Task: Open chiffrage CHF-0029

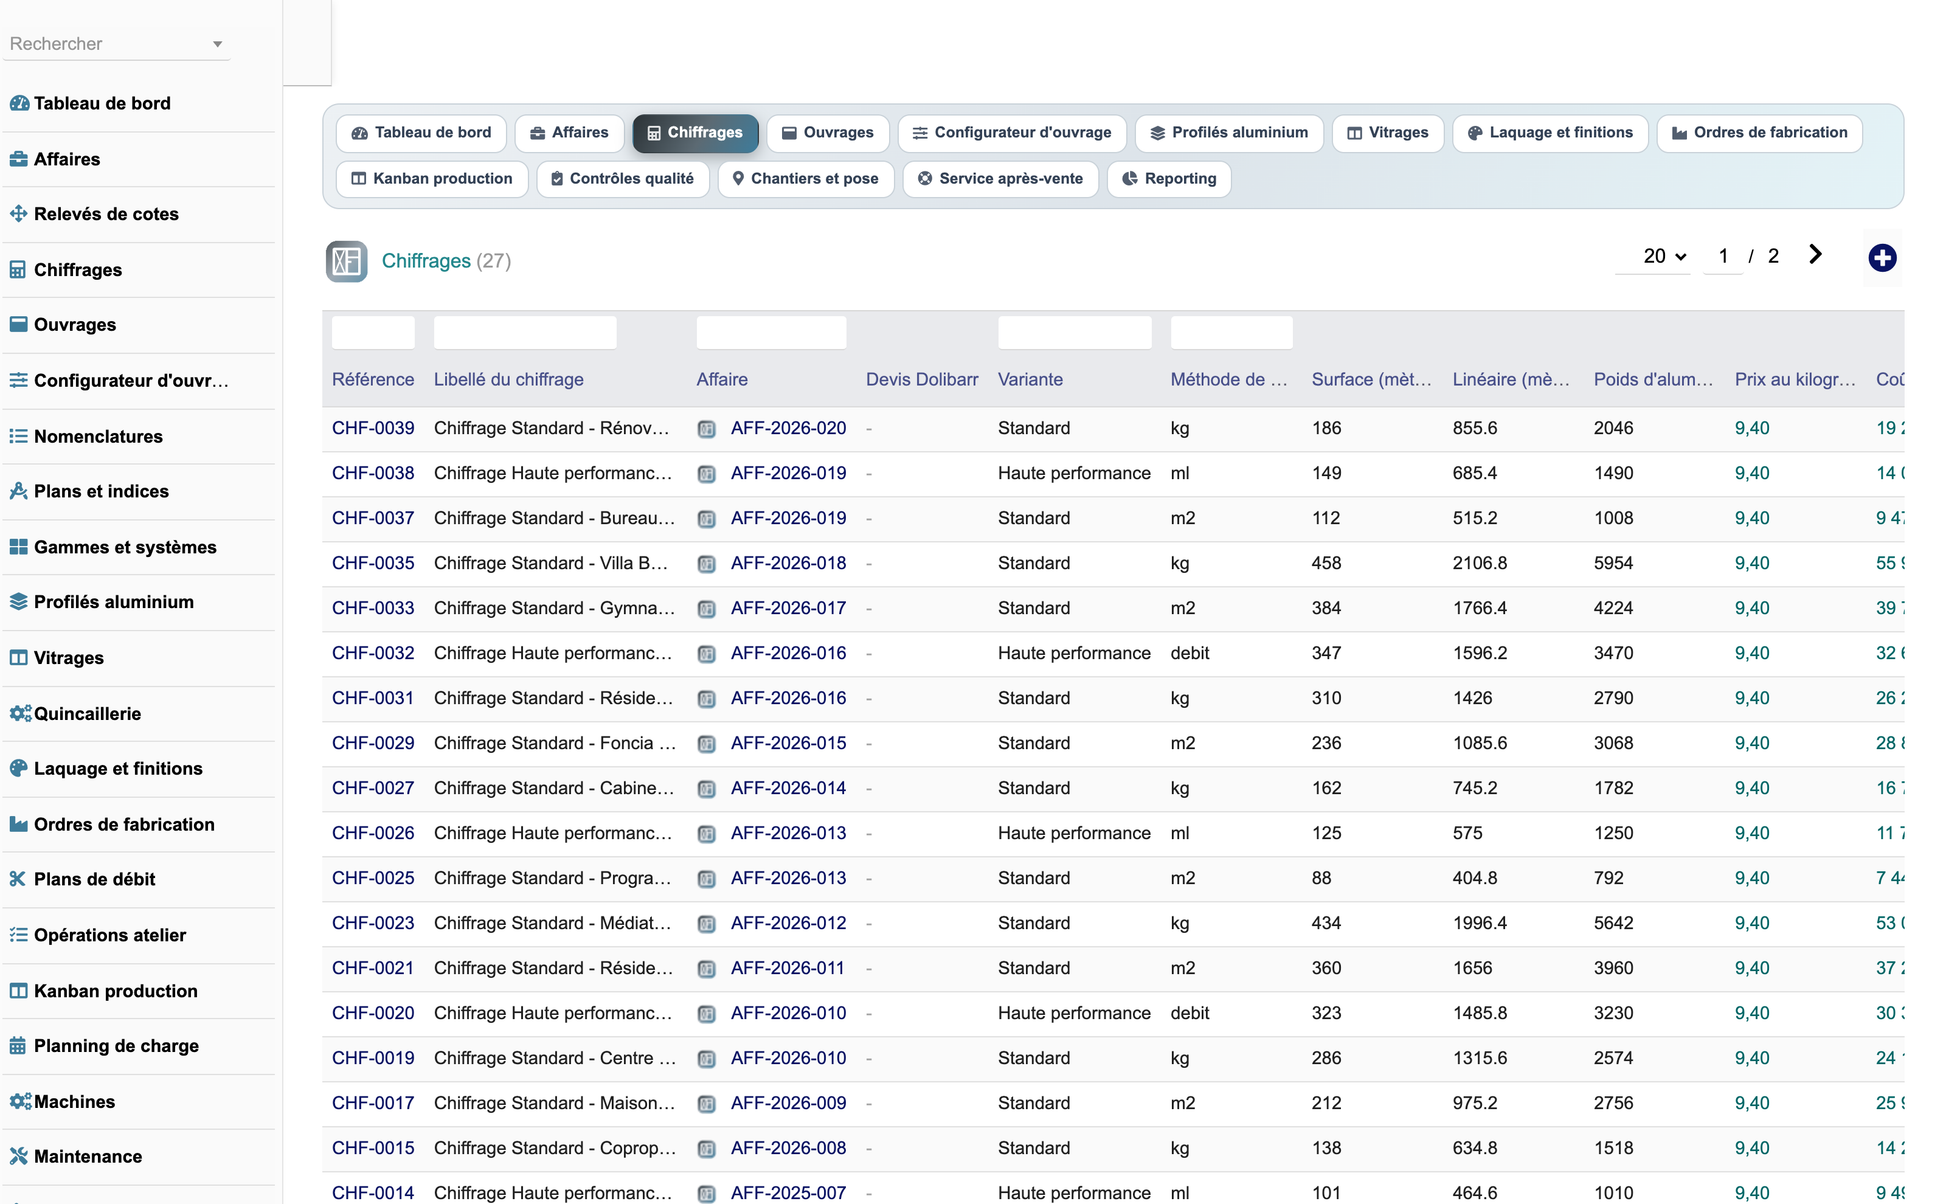Action: [x=373, y=743]
